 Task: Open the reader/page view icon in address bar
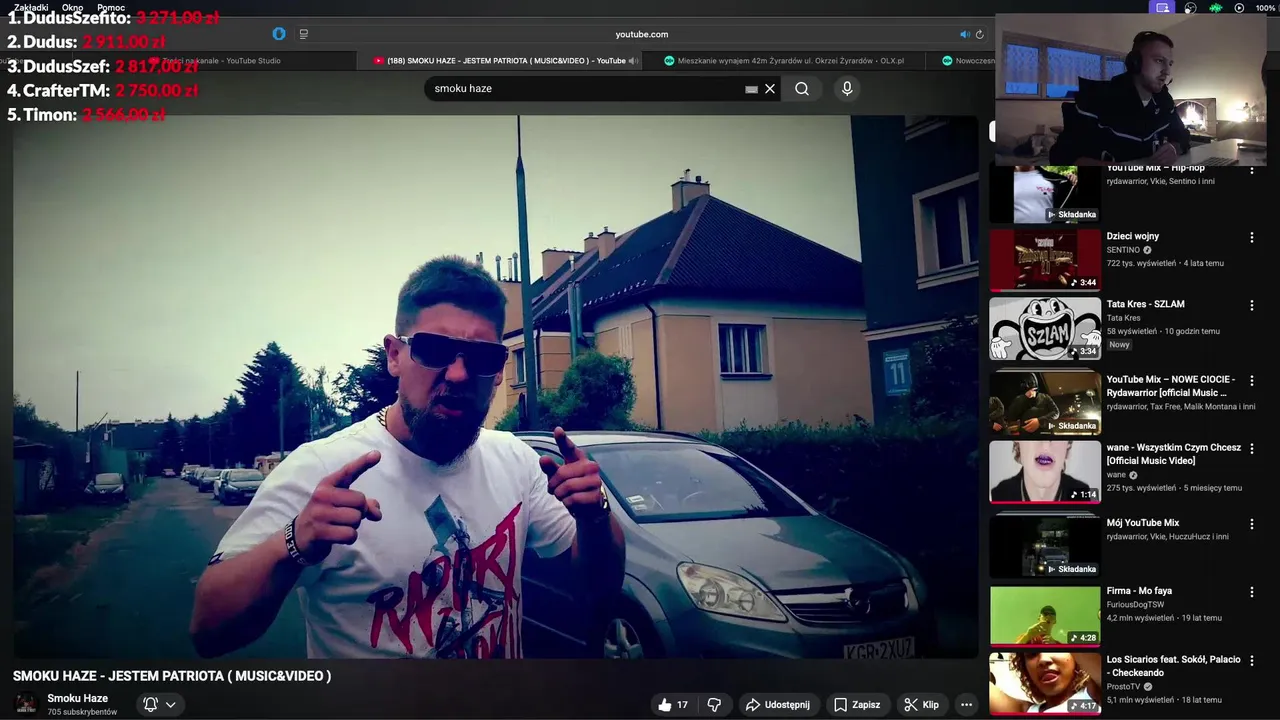pyautogui.click(x=304, y=34)
